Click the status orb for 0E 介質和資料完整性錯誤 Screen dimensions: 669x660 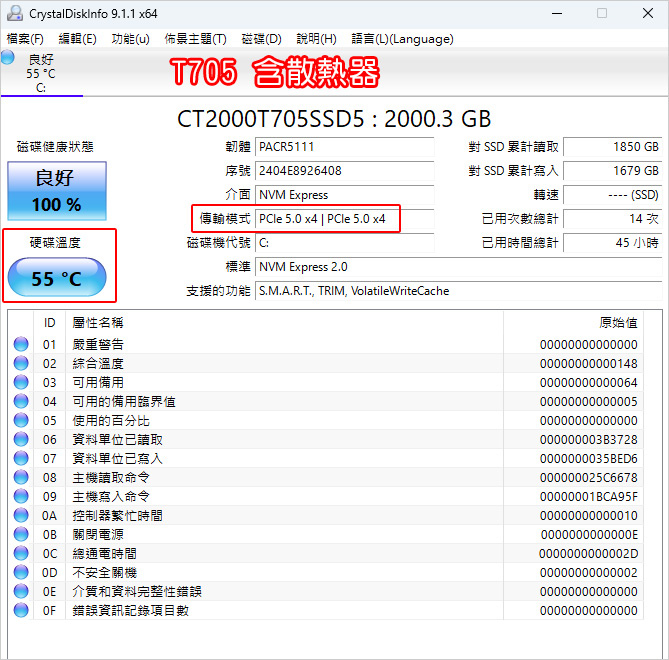tap(21, 591)
